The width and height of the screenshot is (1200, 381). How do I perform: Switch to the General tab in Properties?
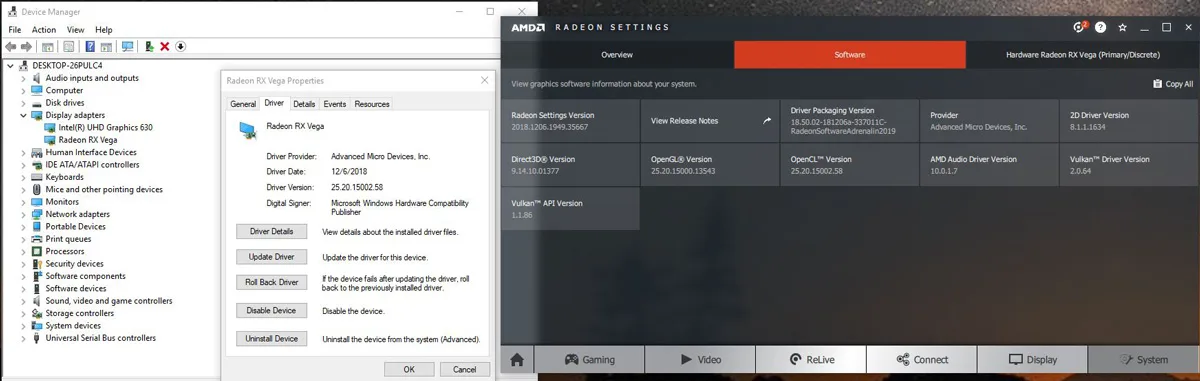coord(243,104)
